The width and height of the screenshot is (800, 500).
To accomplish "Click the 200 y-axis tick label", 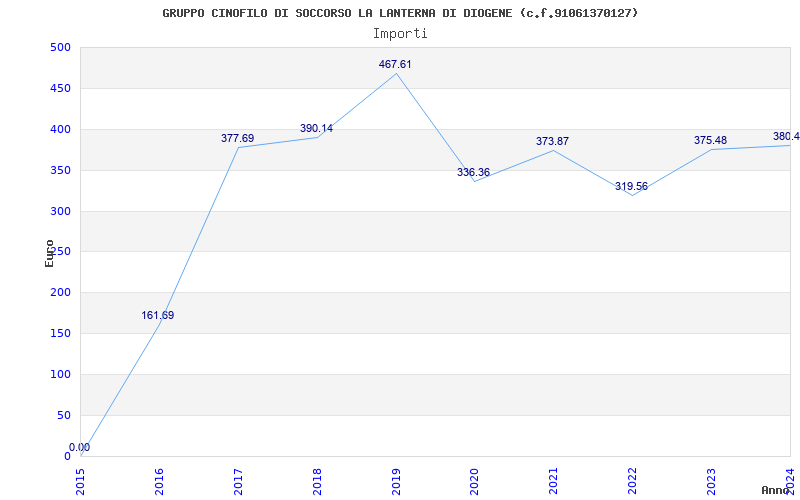I will click(60, 292).
